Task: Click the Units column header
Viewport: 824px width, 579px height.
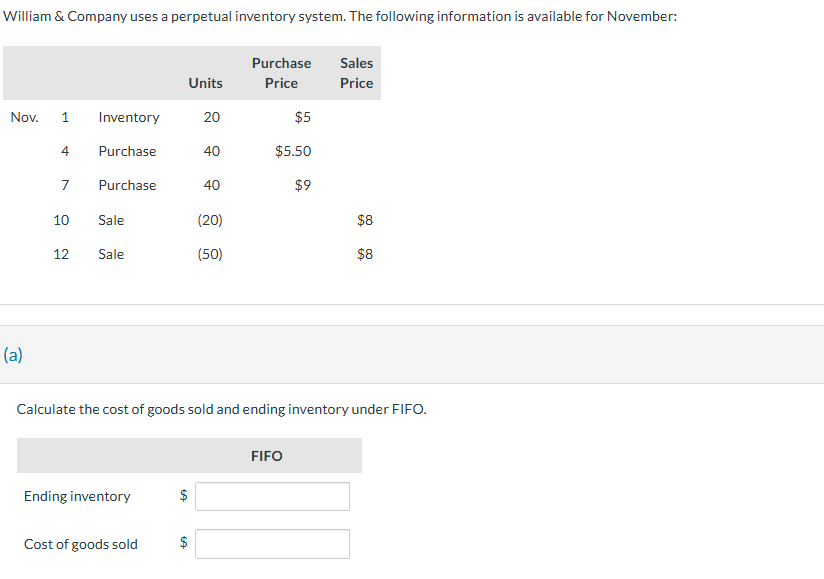Action: 205,83
